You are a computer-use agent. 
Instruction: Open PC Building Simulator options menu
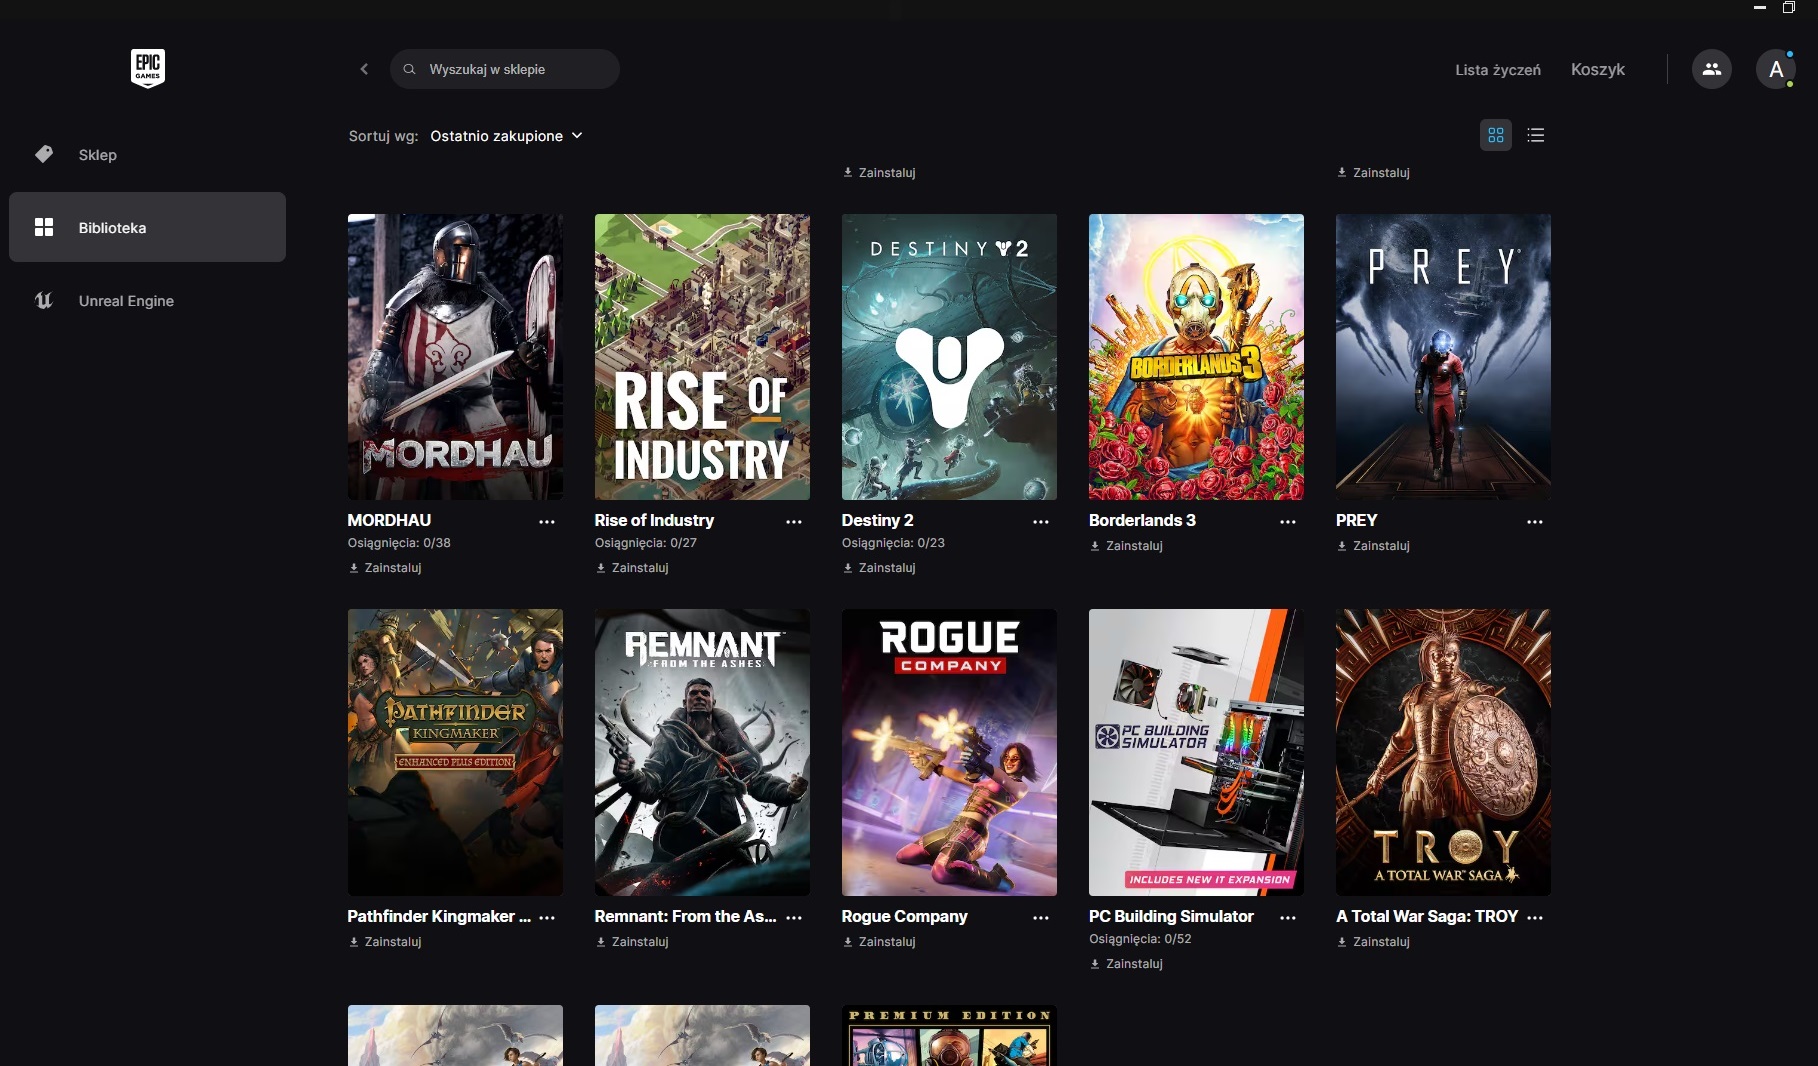point(1288,917)
